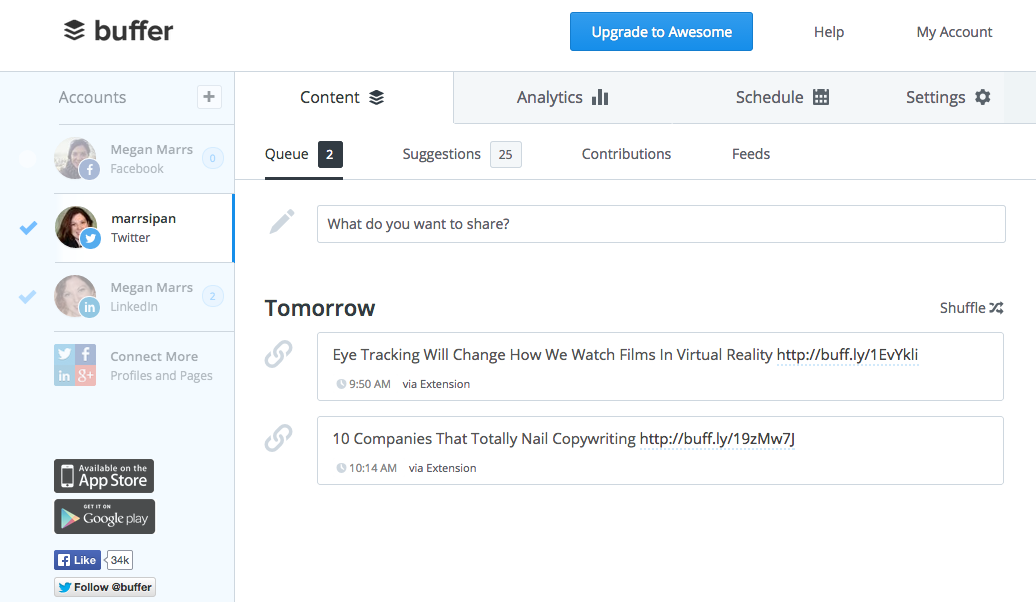
Task: Open the Feeds sub-tab
Action: pyautogui.click(x=751, y=154)
